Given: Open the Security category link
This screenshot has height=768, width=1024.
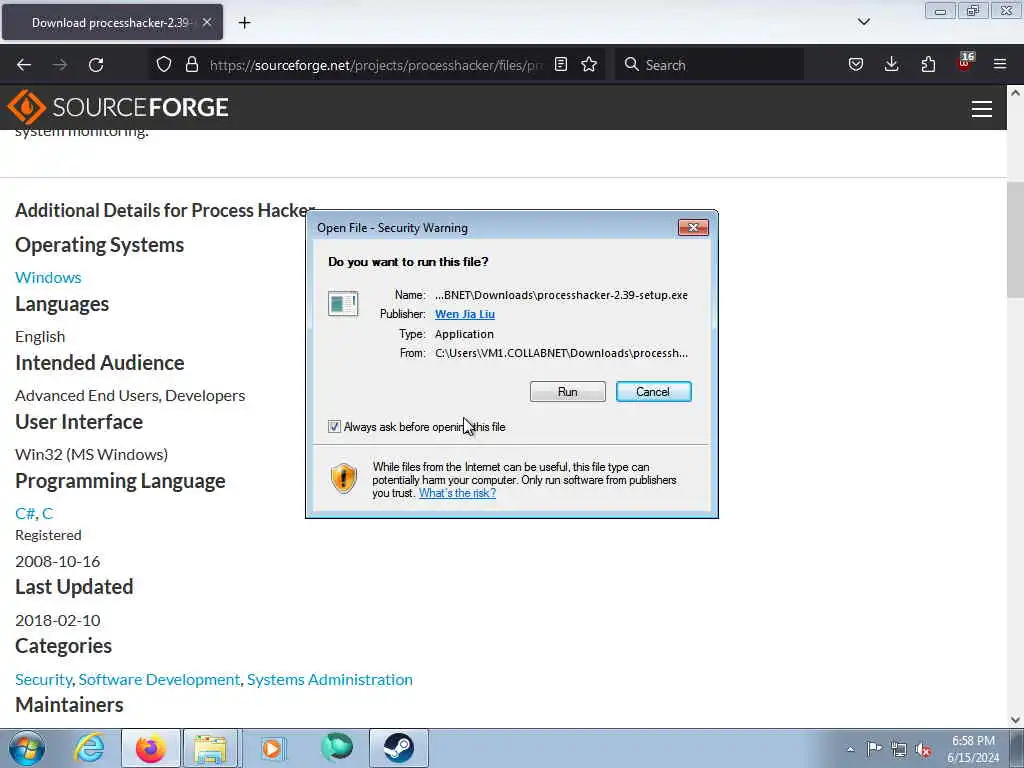Looking at the screenshot, I should (44, 680).
